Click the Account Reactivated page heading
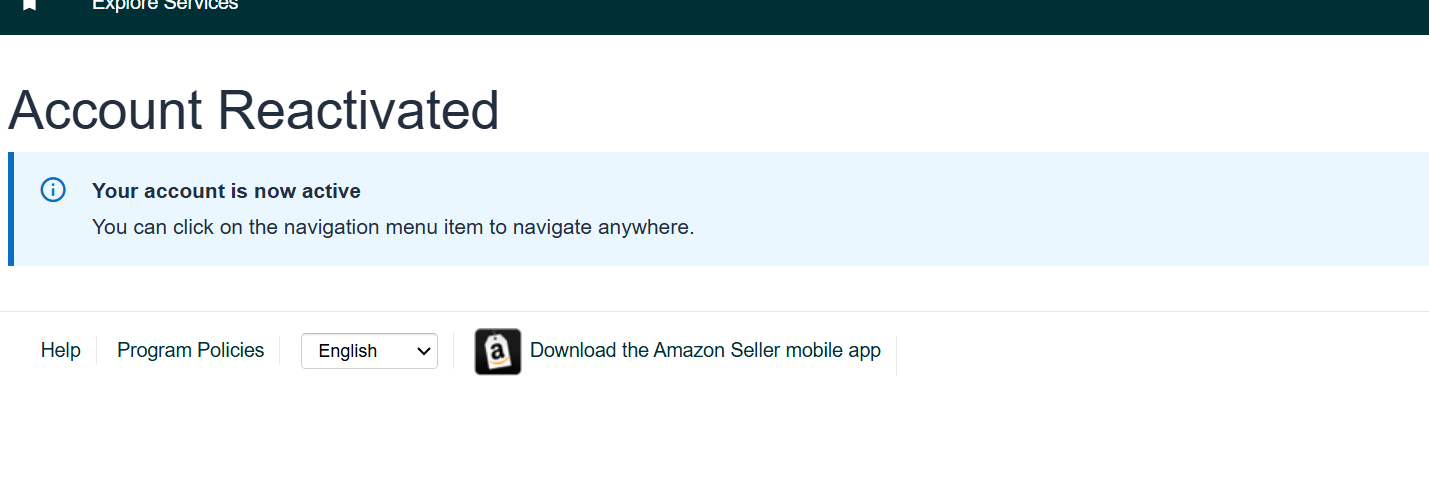The height and width of the screenshot is (490, 1429). [254, 110]
